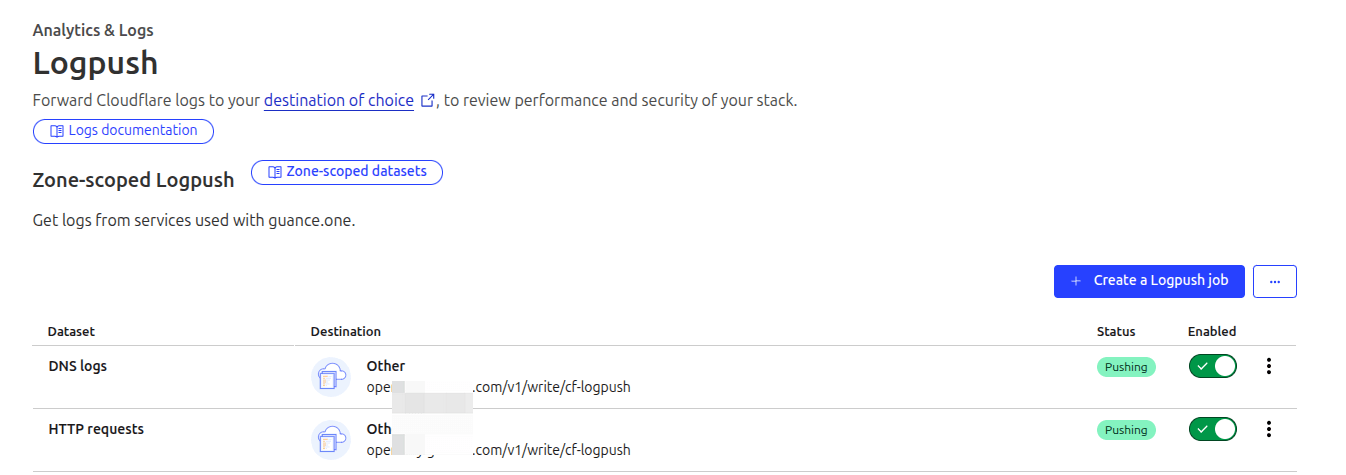The image size is (1346, 475).
Task: Open the three-dot menu for HTTP requests row
Action: click(1269, 429)
